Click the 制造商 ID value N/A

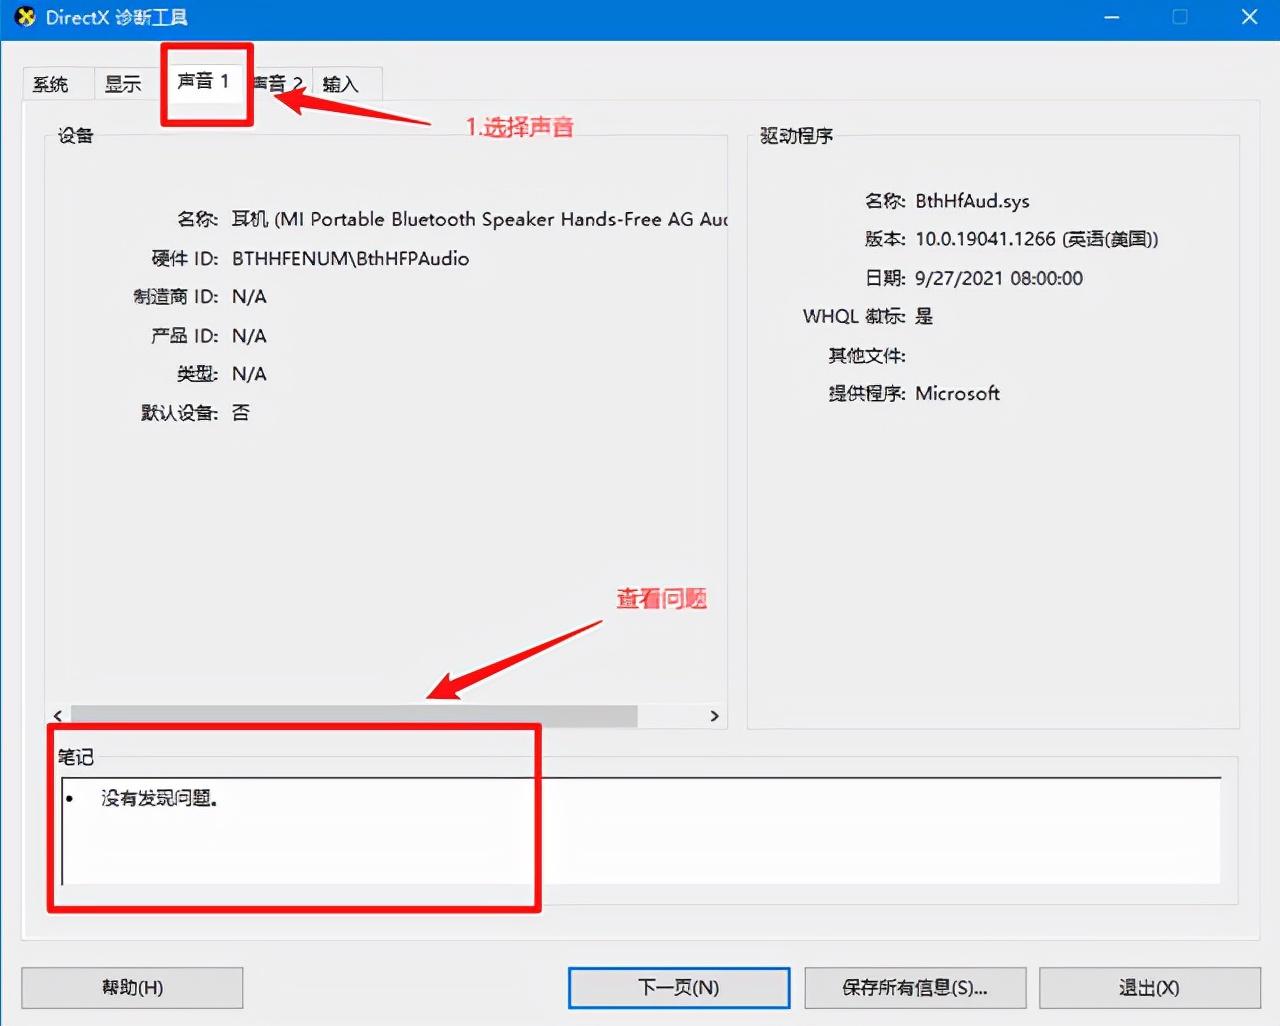[249, 297]
